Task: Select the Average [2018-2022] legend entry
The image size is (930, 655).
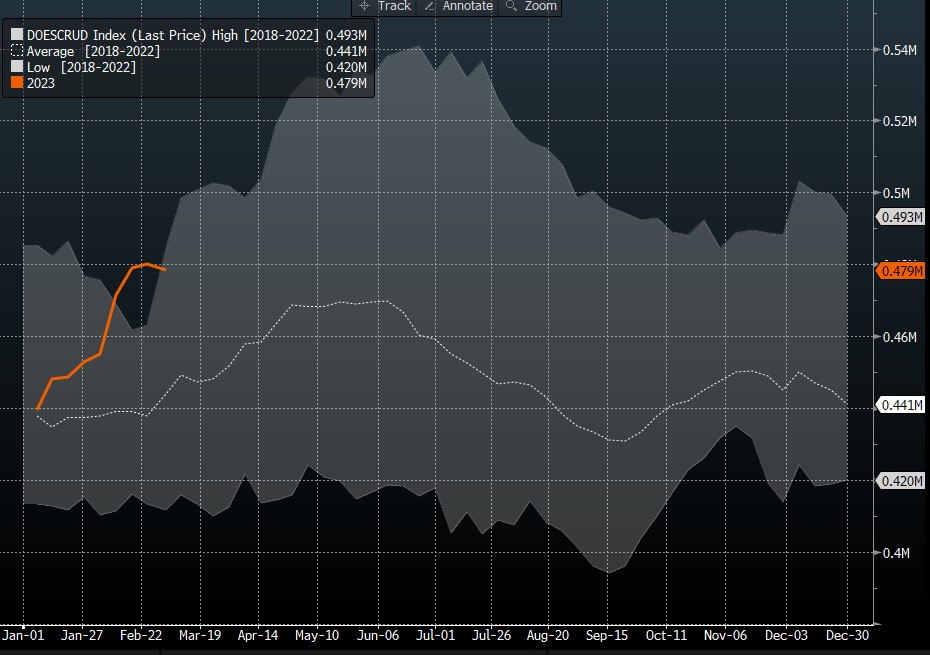Action: click(x=91, y=51)
